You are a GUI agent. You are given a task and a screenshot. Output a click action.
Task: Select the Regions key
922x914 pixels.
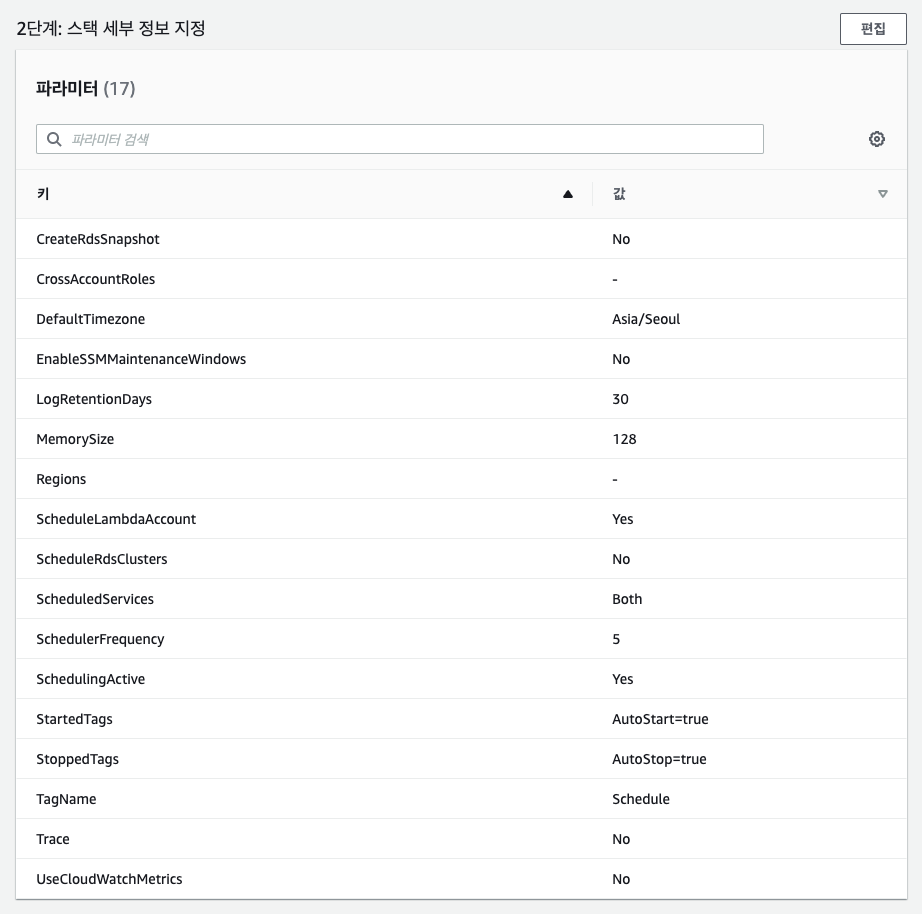(x=61, y=479)
